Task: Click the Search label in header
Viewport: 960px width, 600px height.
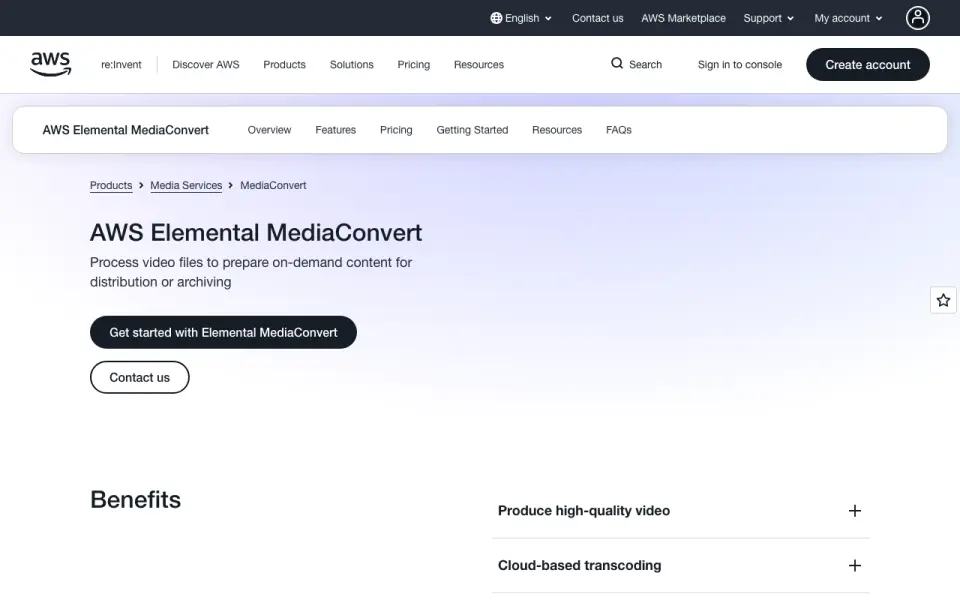Action: pyautogui.click(x=645, y=65)
